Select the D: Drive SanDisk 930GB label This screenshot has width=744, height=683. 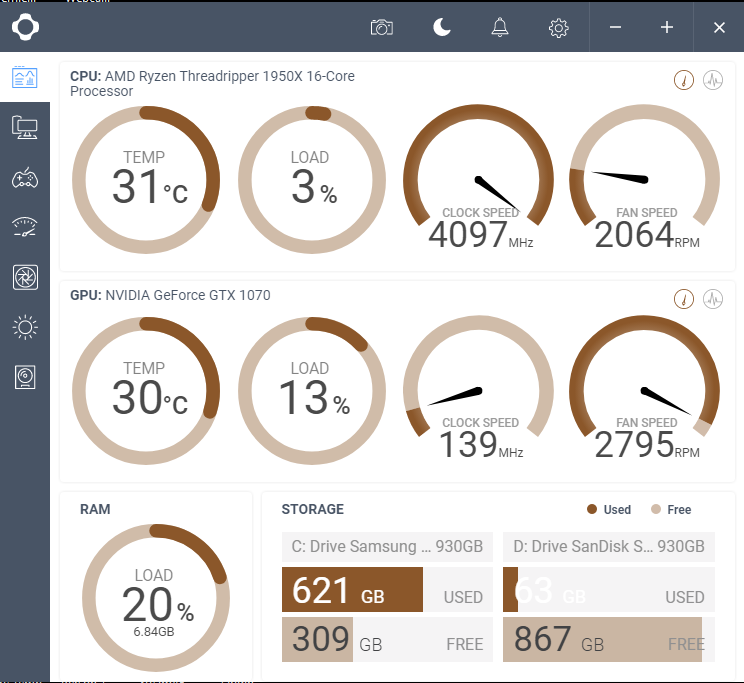(x=609, y=546)
